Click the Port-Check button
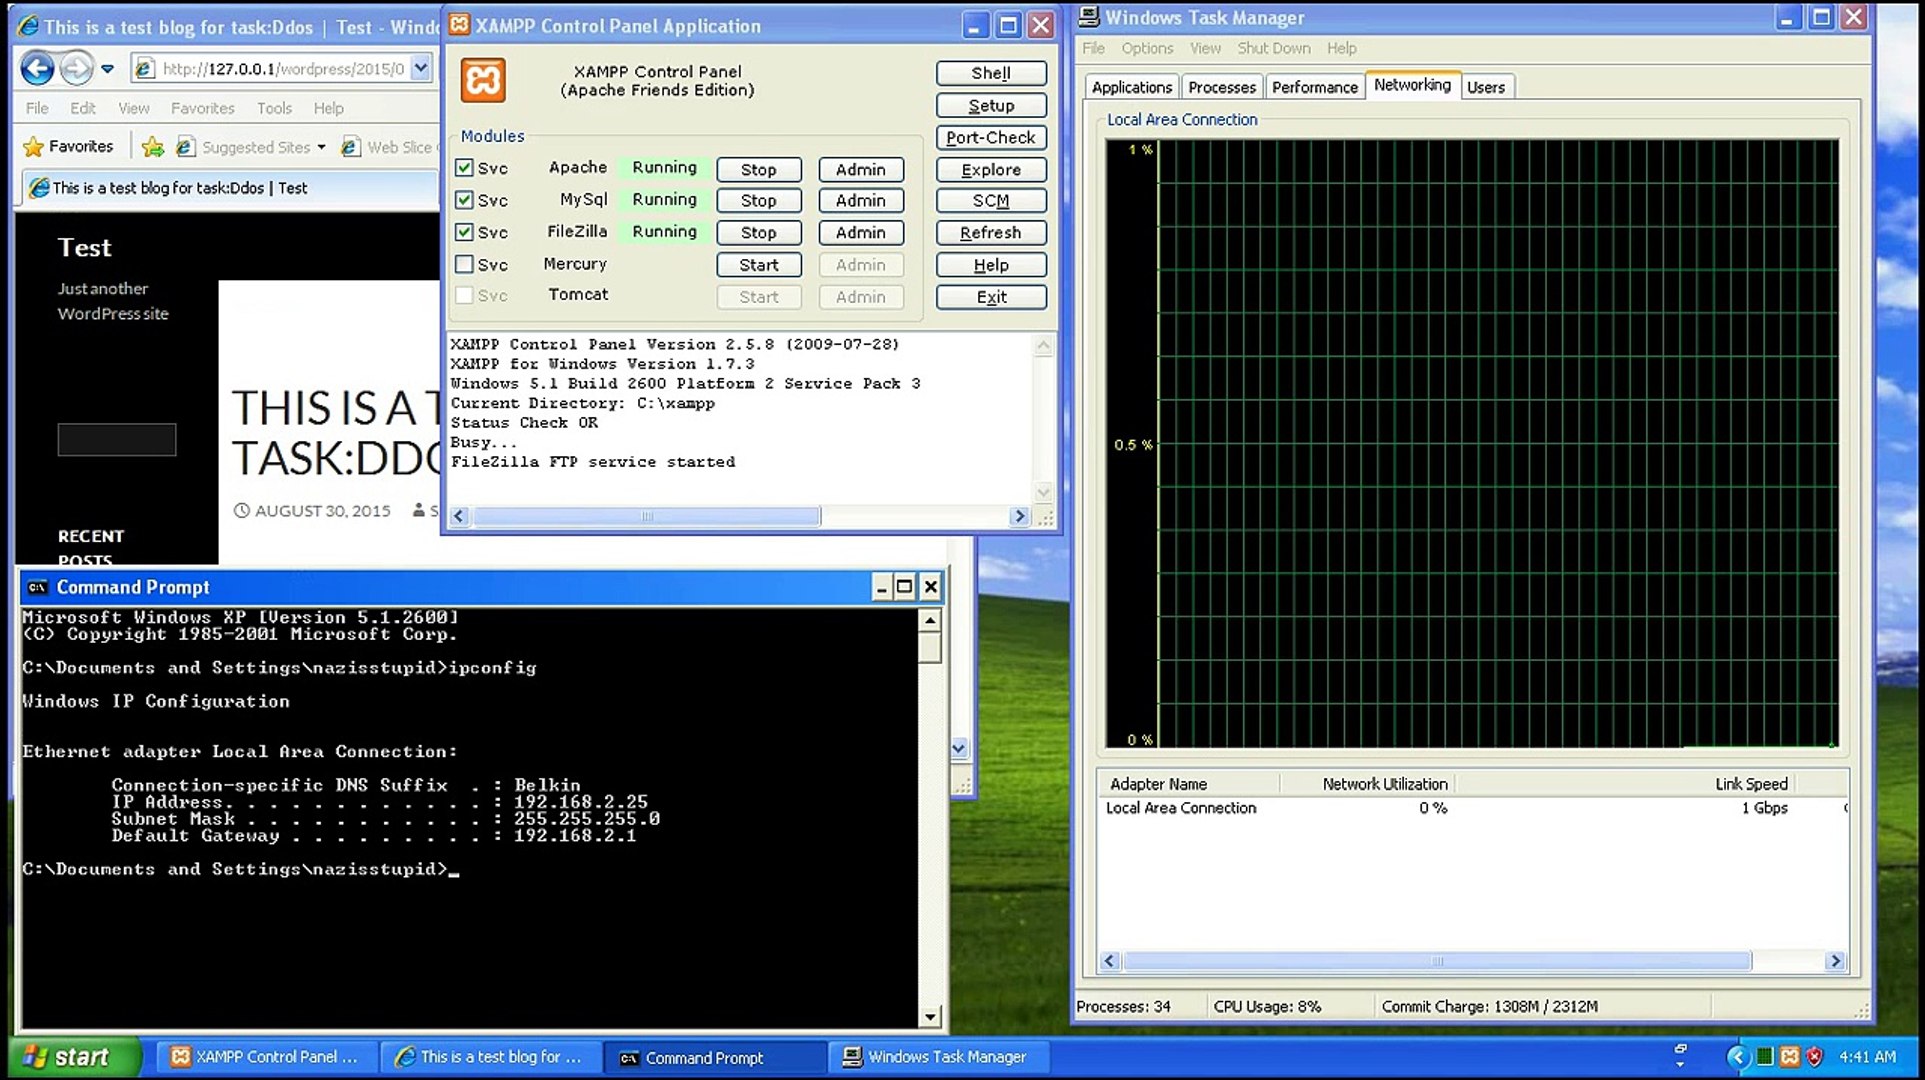The image size is (1925, 1080). 990,137
